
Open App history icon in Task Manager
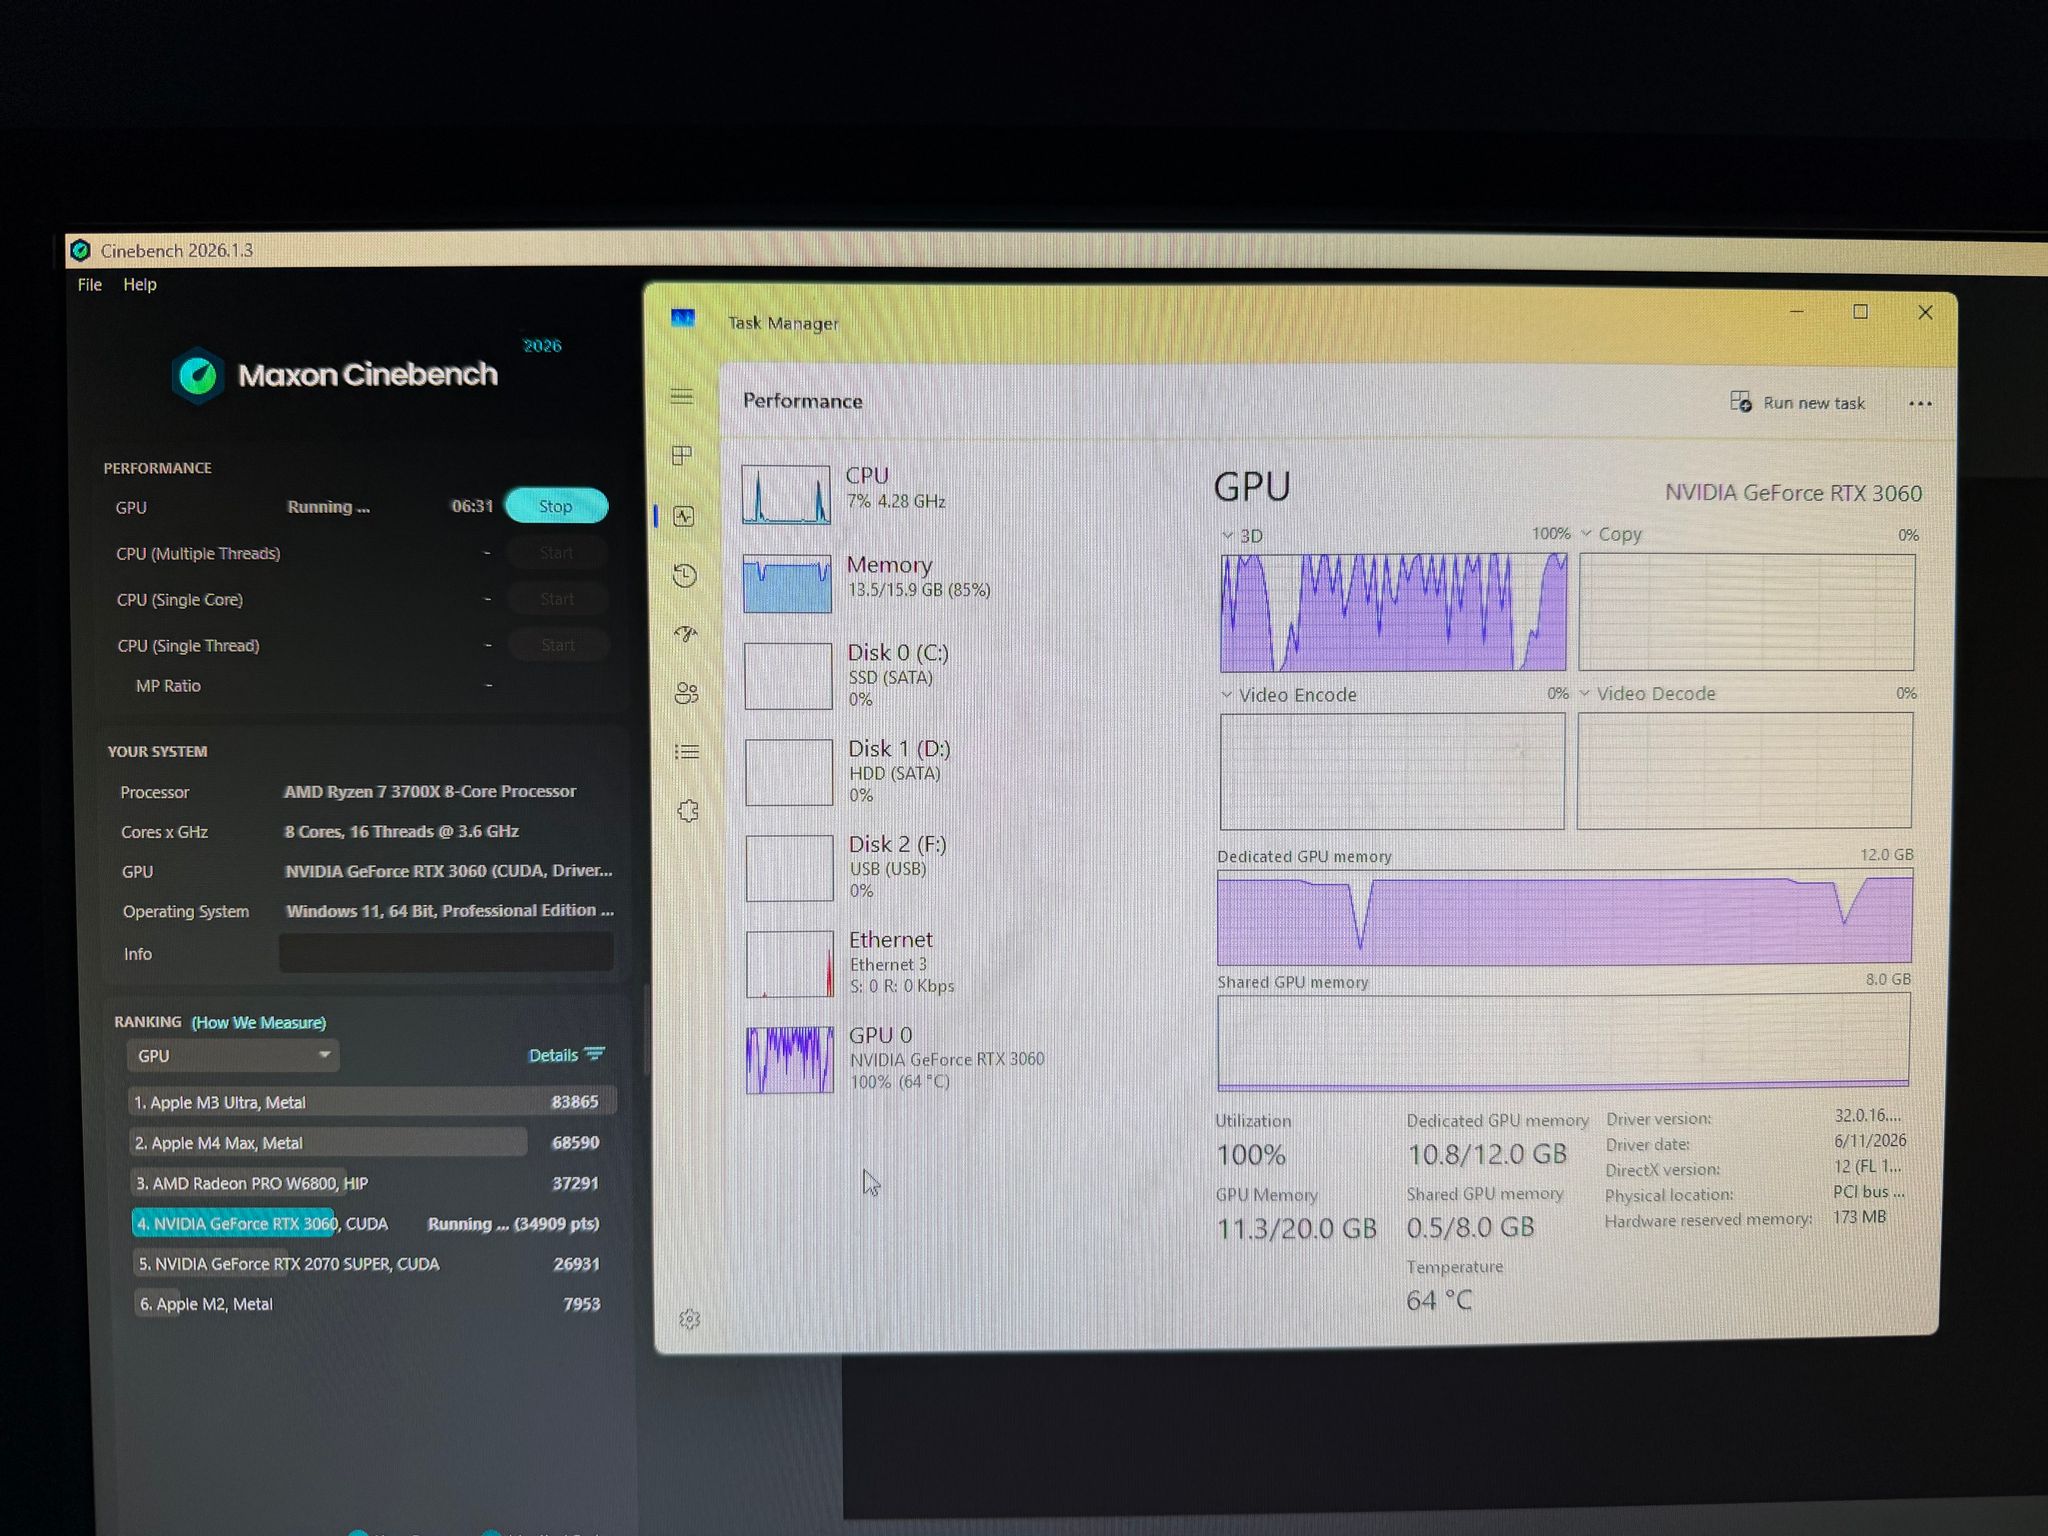tap(685, 575)
